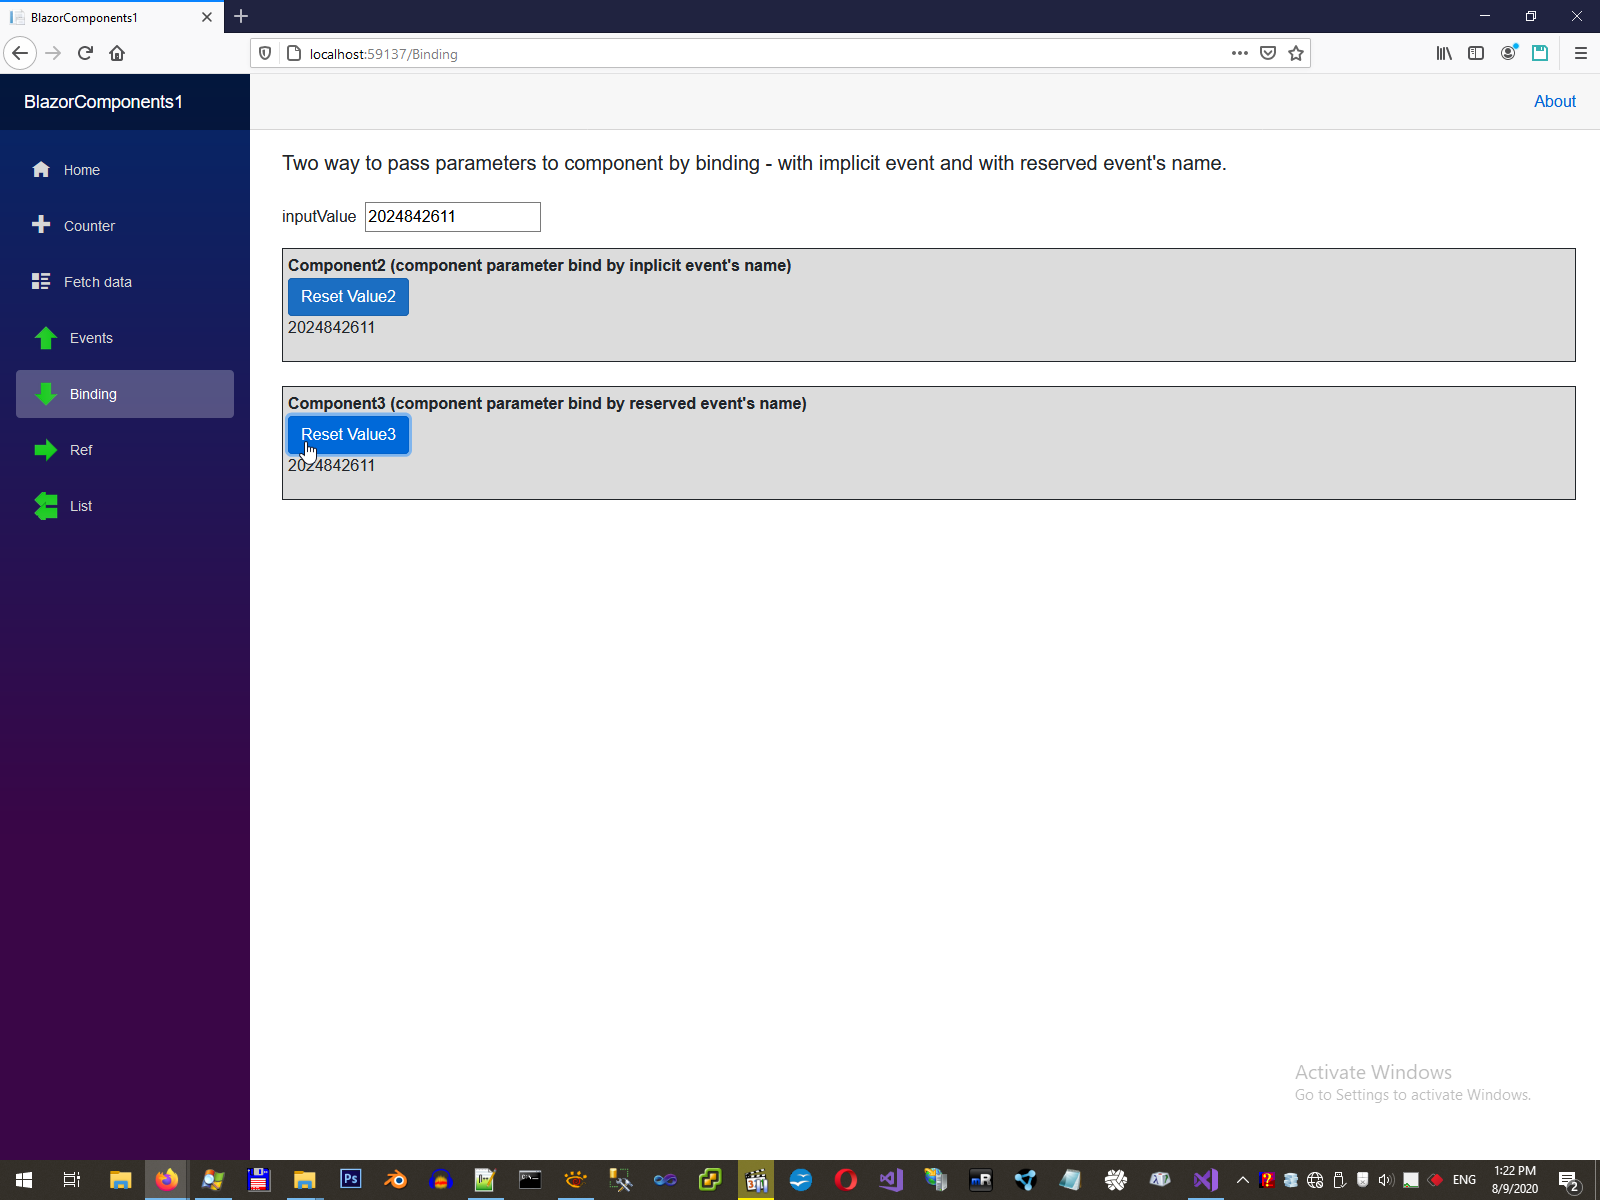Open the Counter page from sidebar

125,226
